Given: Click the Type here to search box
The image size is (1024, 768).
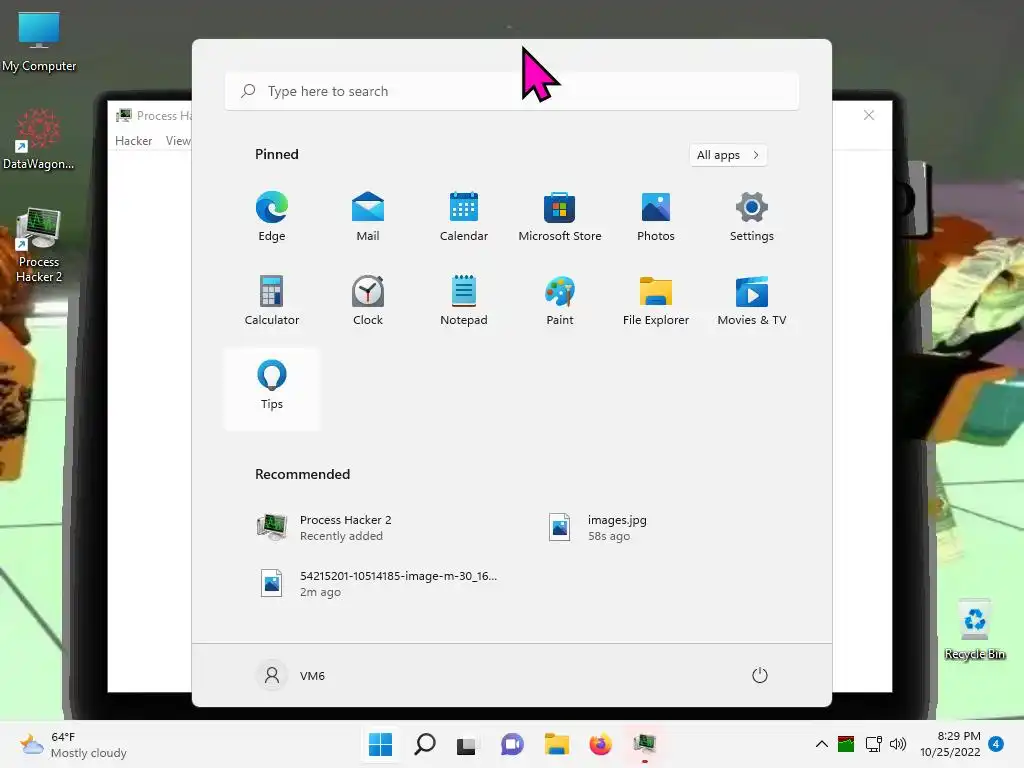Looking at the screenshot, I should point(511,91).
